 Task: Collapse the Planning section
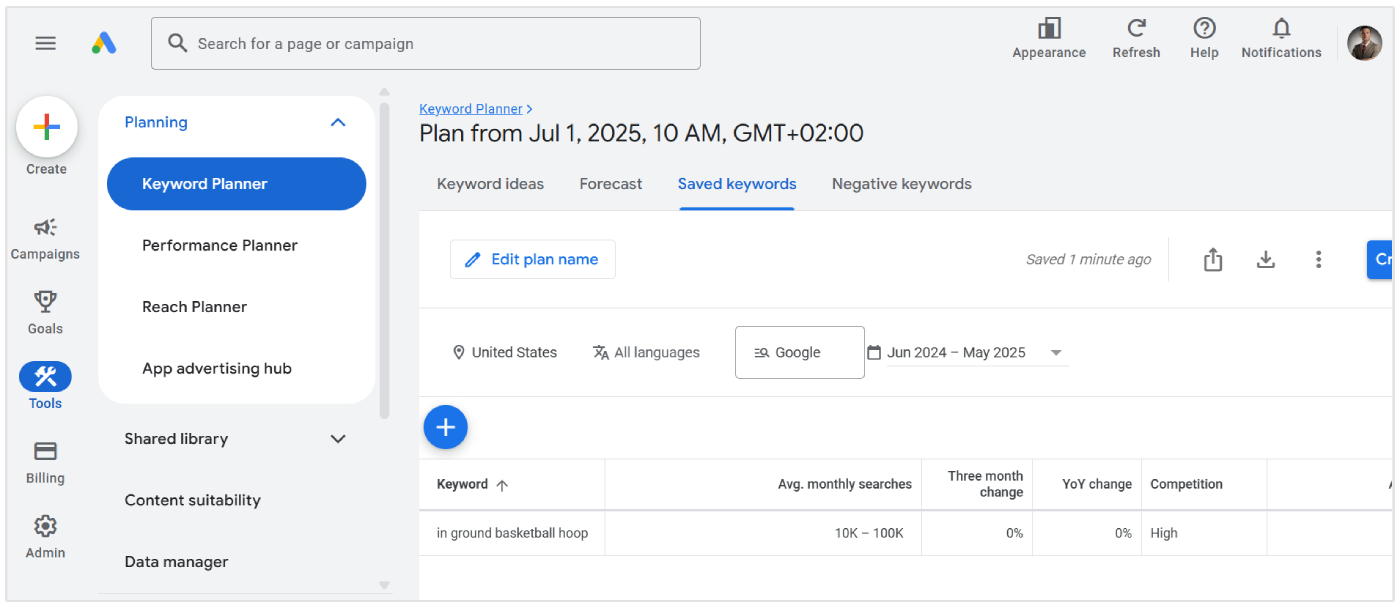338,121
